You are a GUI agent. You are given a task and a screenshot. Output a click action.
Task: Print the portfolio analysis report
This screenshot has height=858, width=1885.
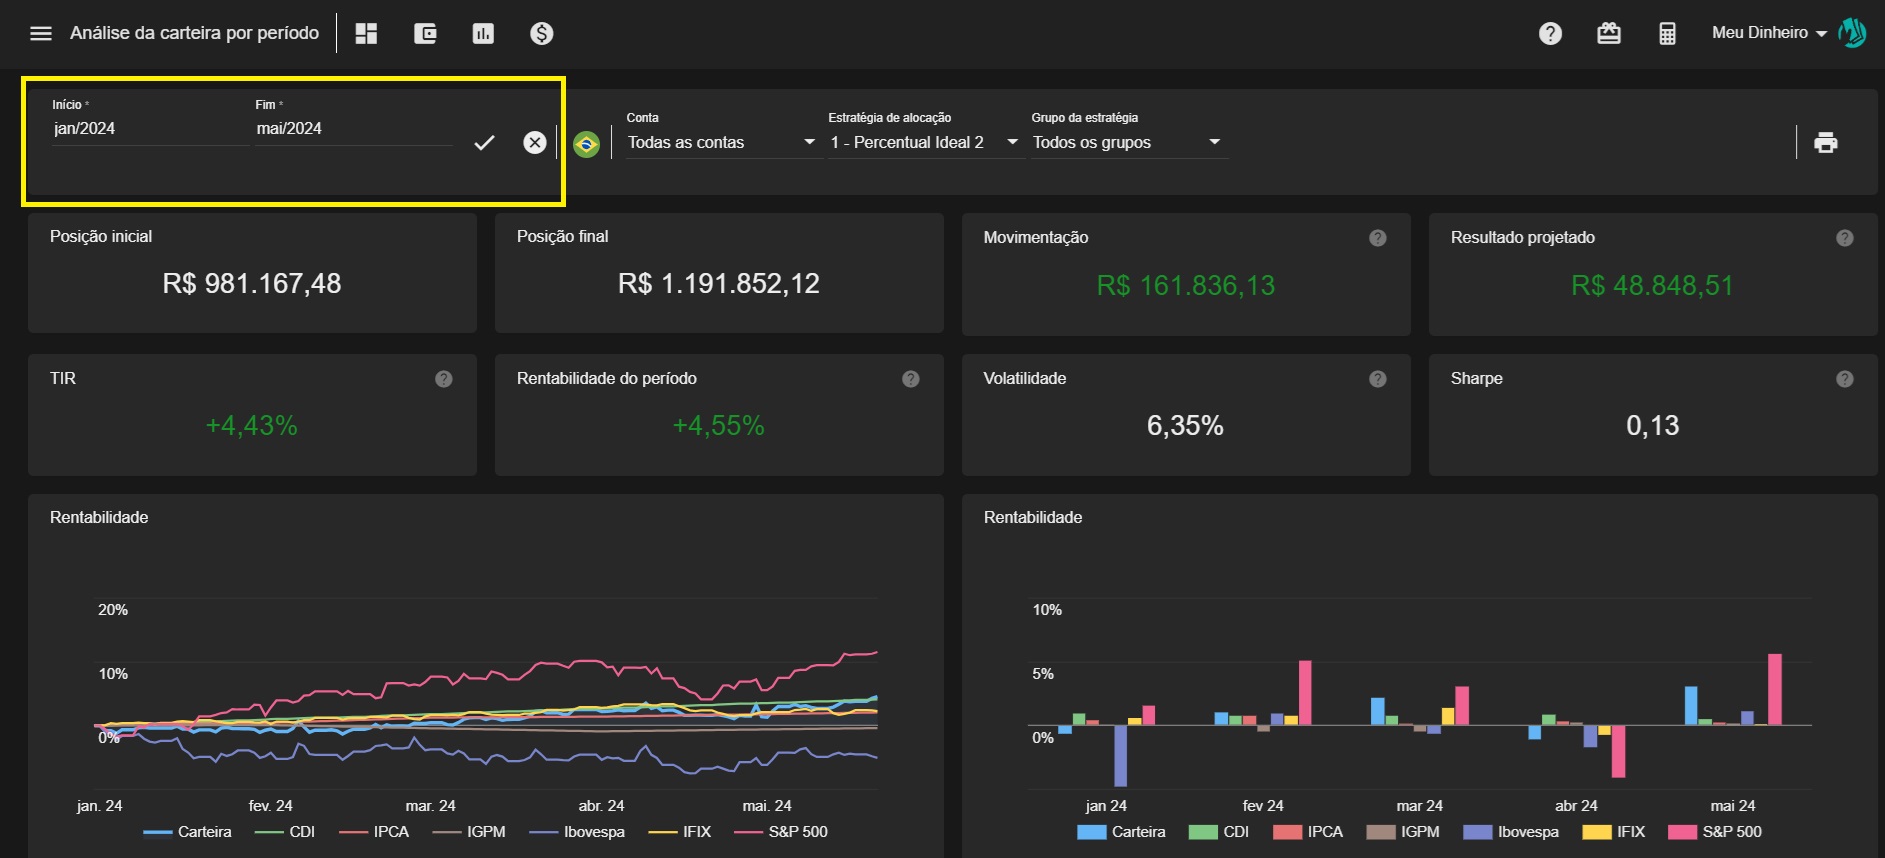pos(1825,143)
